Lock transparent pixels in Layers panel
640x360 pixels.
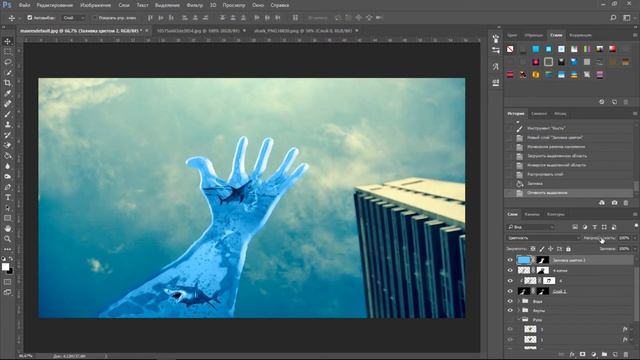(x=533, y=249)
